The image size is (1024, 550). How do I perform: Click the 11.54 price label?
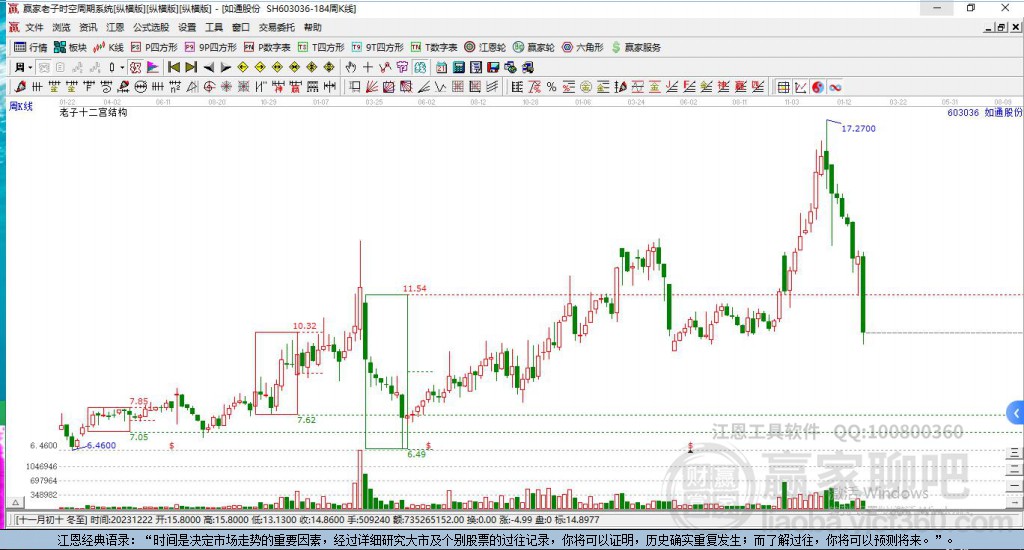tap(415, 288)
